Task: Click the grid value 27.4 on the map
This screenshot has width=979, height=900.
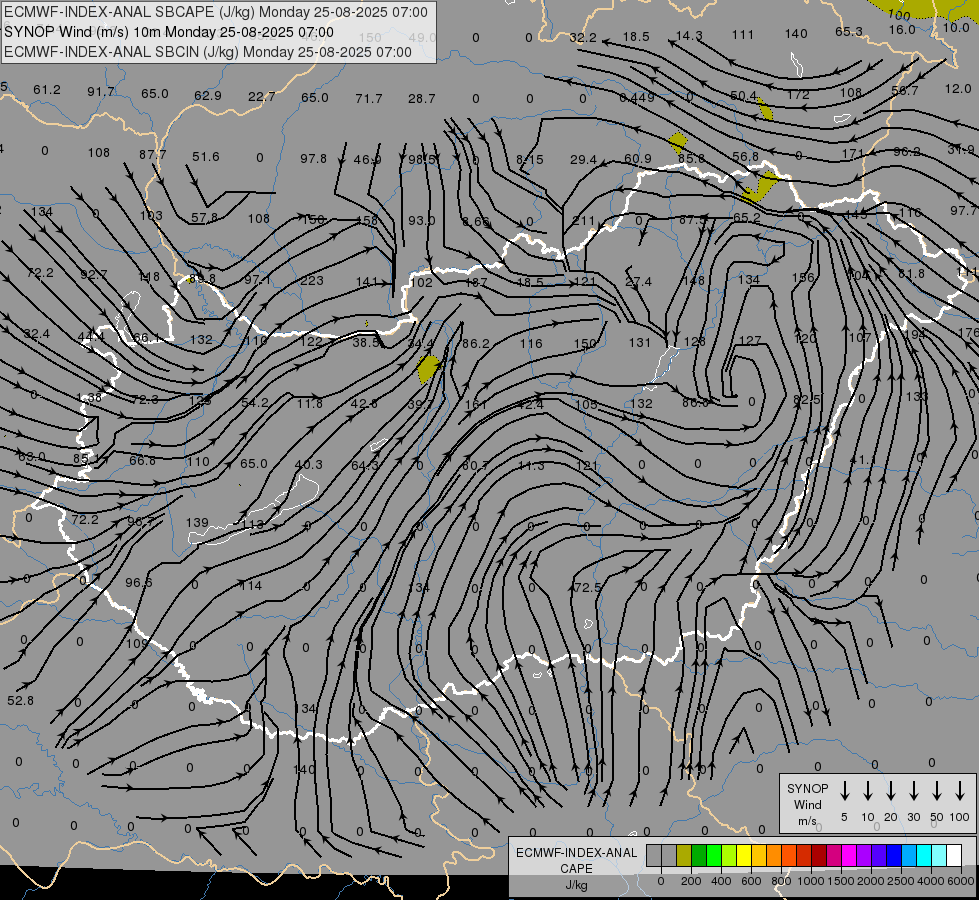Action: (x=638, y=282)
